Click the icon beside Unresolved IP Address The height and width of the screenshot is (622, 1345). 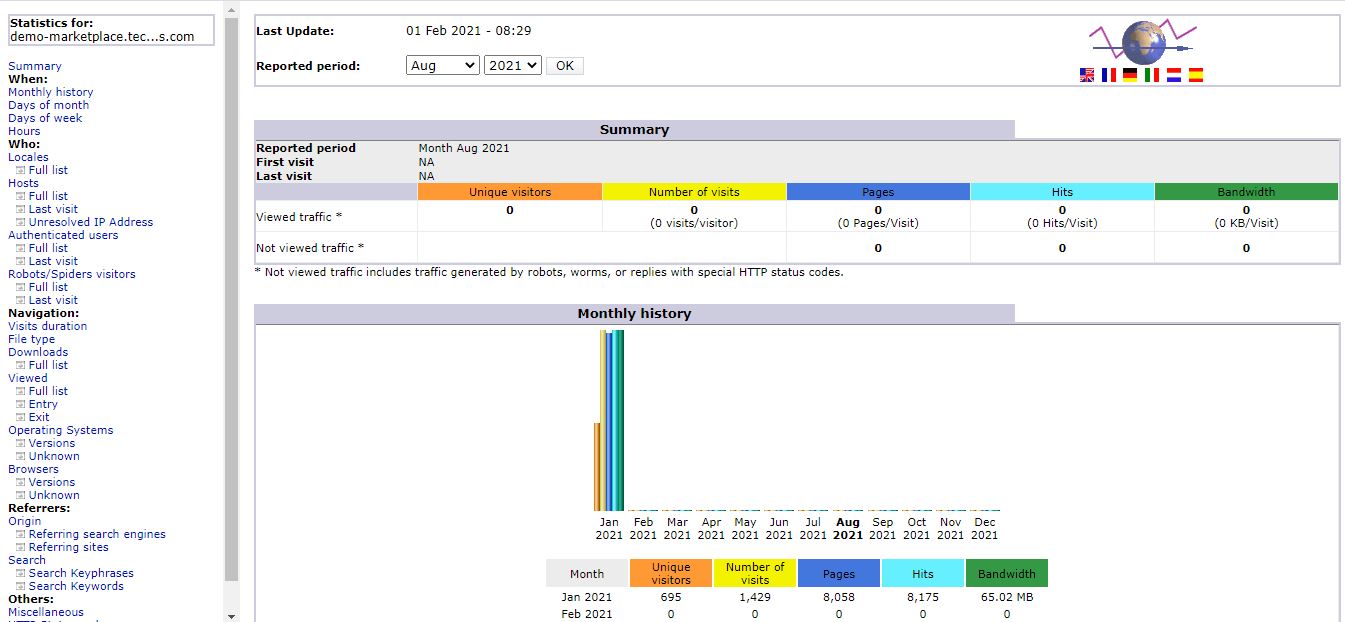click(20, 223)
